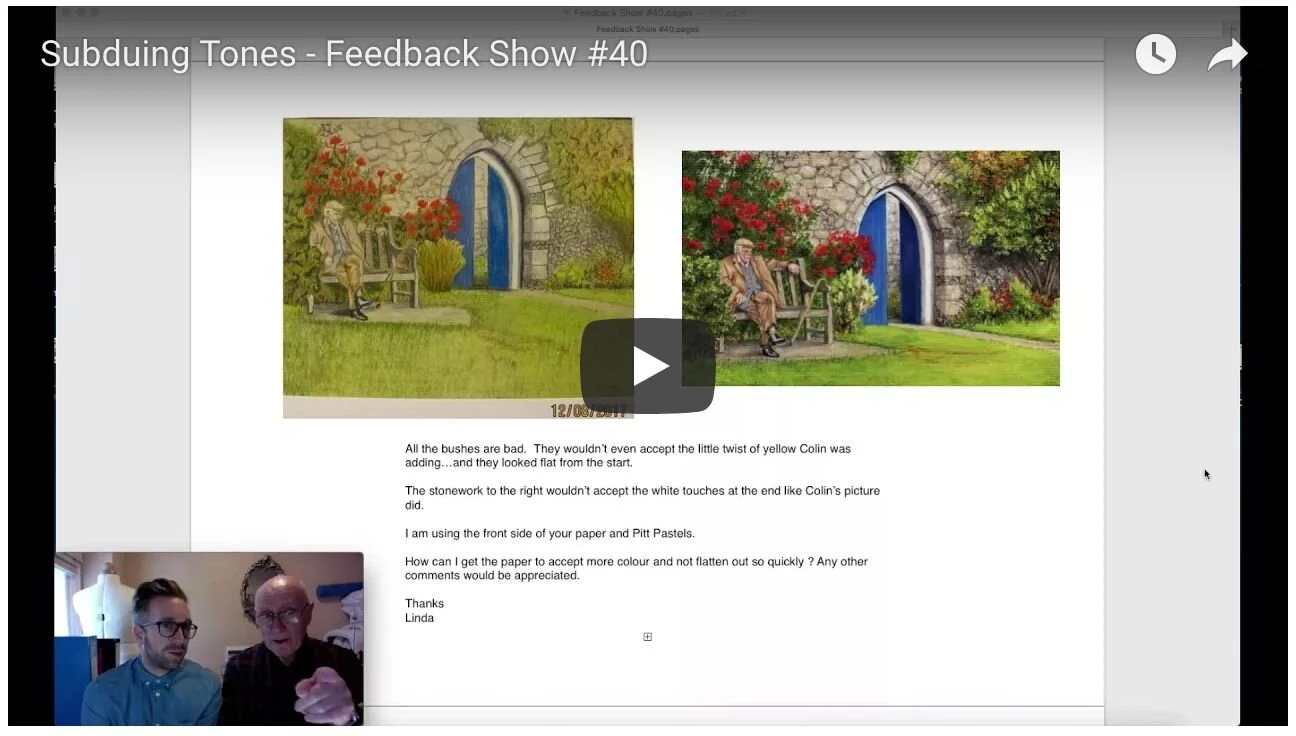Image resolution: width=1296 pixels, height=736 pixels.
Task: Click the Share arrow icon
Action: 1227,55
